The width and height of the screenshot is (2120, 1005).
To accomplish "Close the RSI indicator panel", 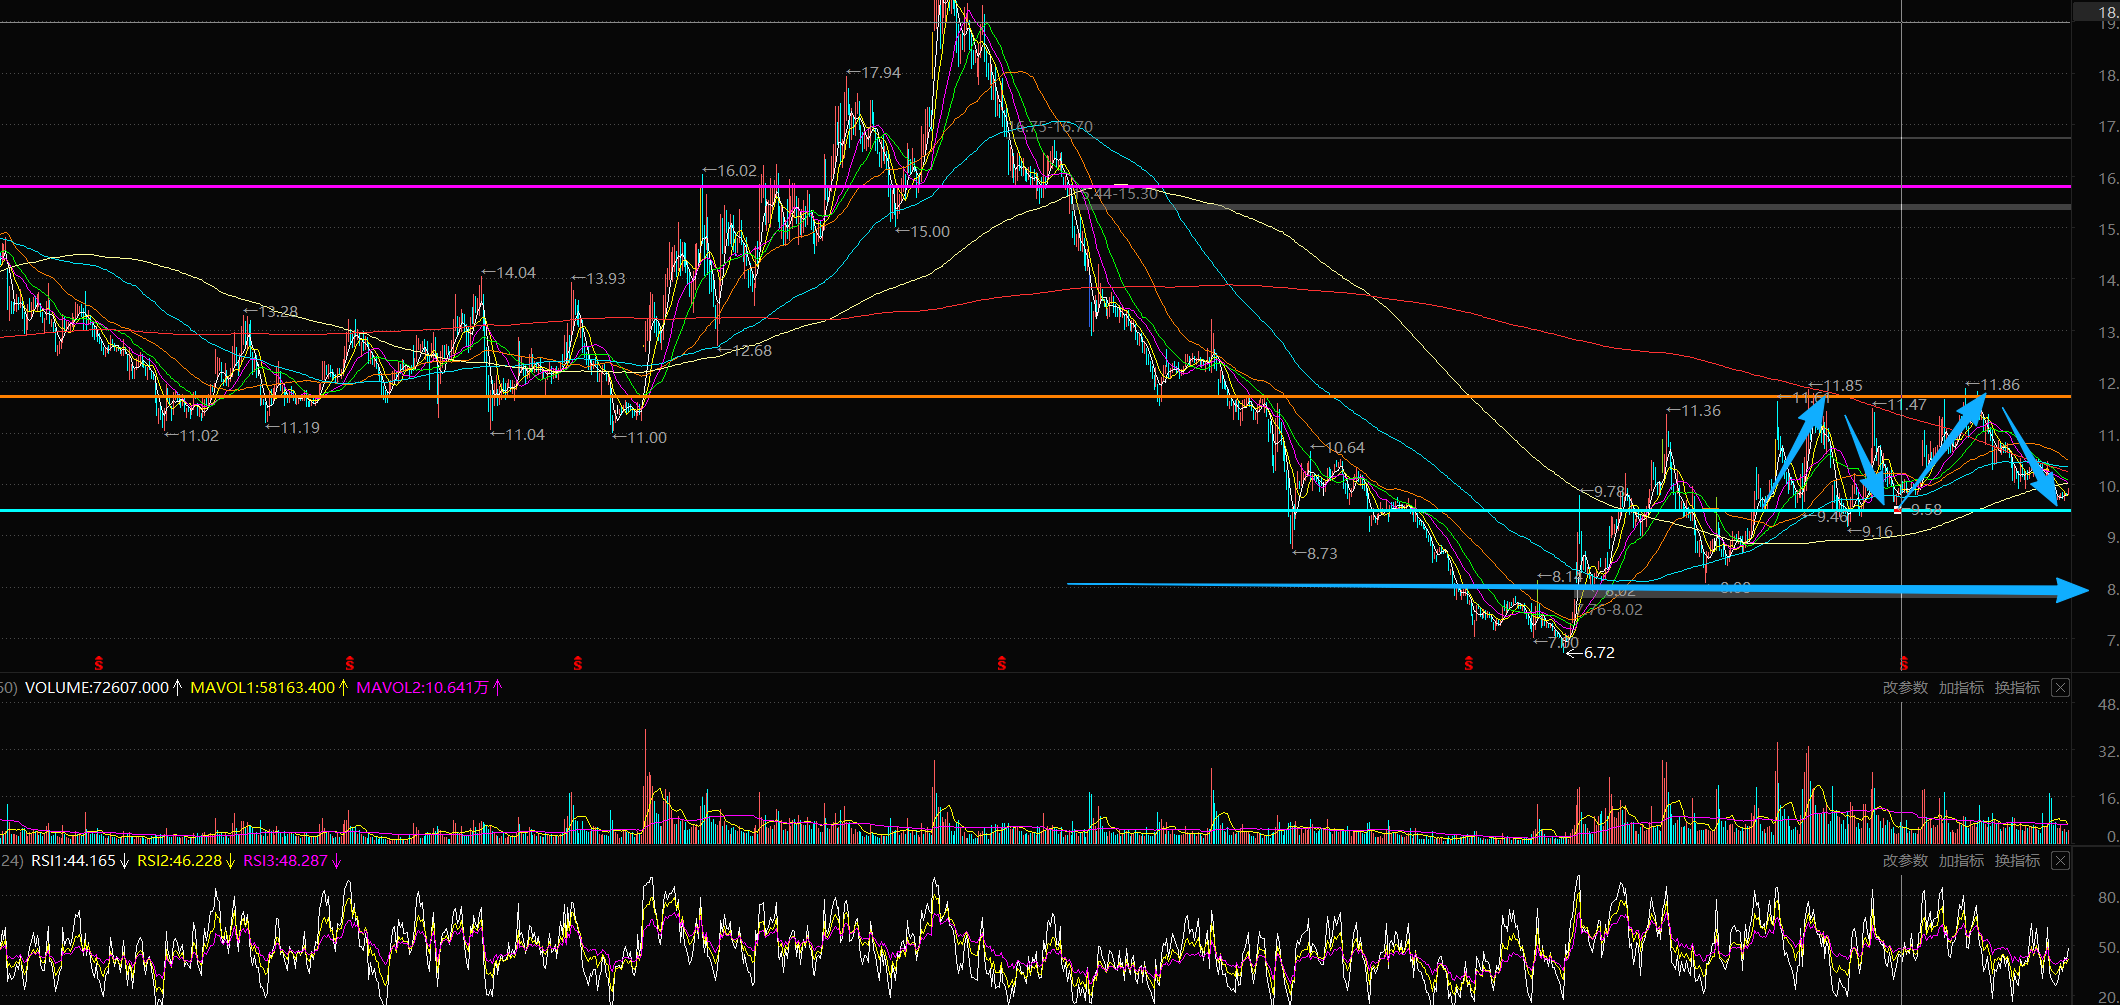I will (x=2060, y=861).
